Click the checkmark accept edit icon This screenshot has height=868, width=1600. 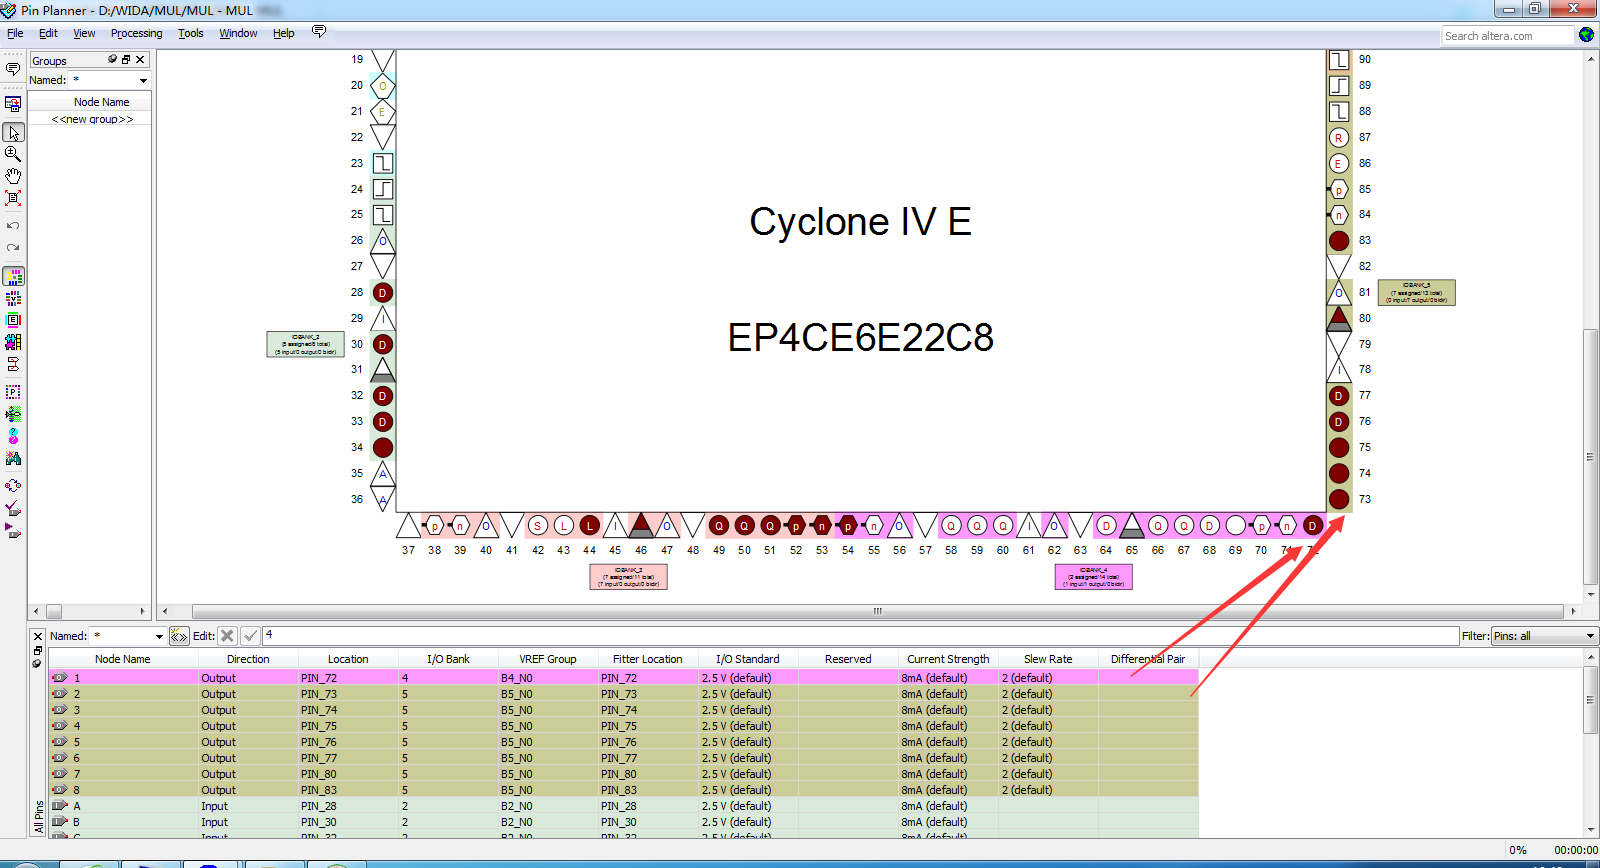click(x=251, y=636)
